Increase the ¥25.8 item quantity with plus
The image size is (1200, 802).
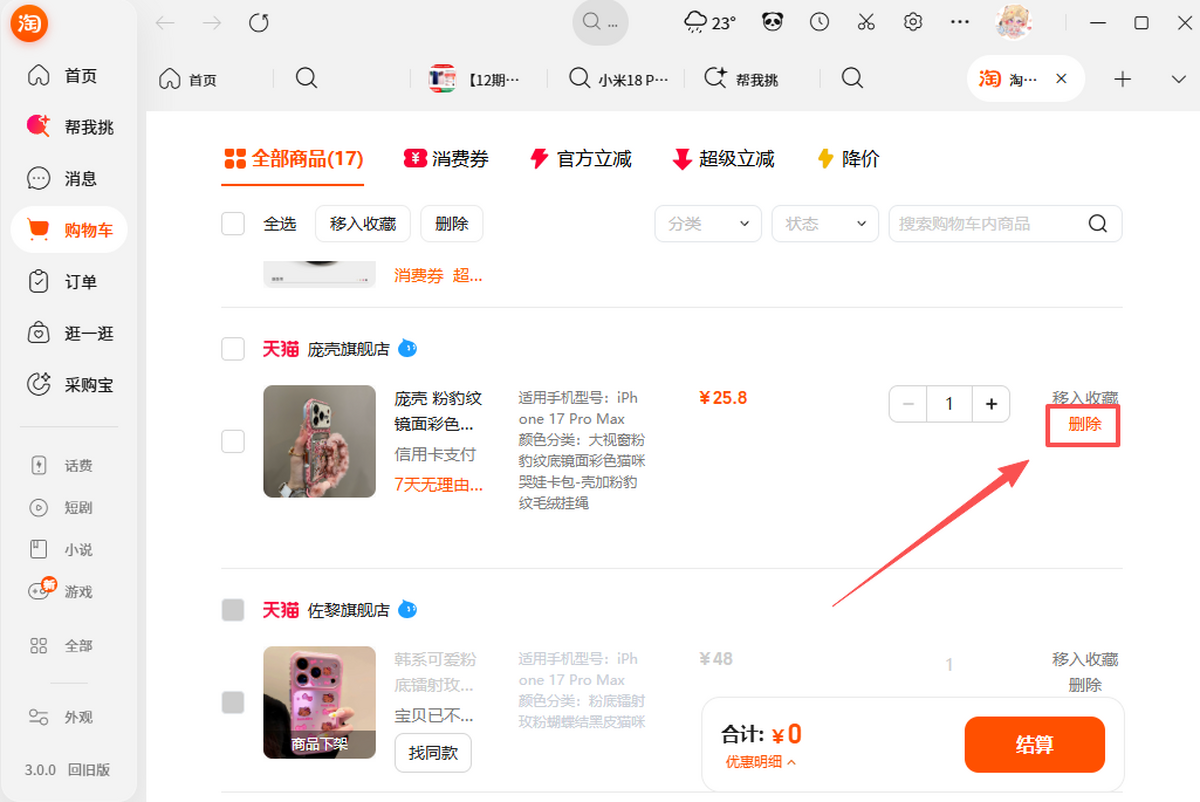[991, 404]
